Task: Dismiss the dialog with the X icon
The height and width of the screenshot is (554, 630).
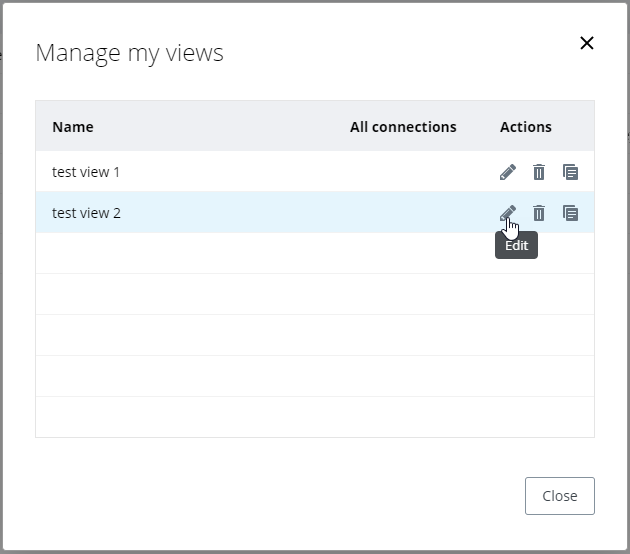Action: [587, 43]
